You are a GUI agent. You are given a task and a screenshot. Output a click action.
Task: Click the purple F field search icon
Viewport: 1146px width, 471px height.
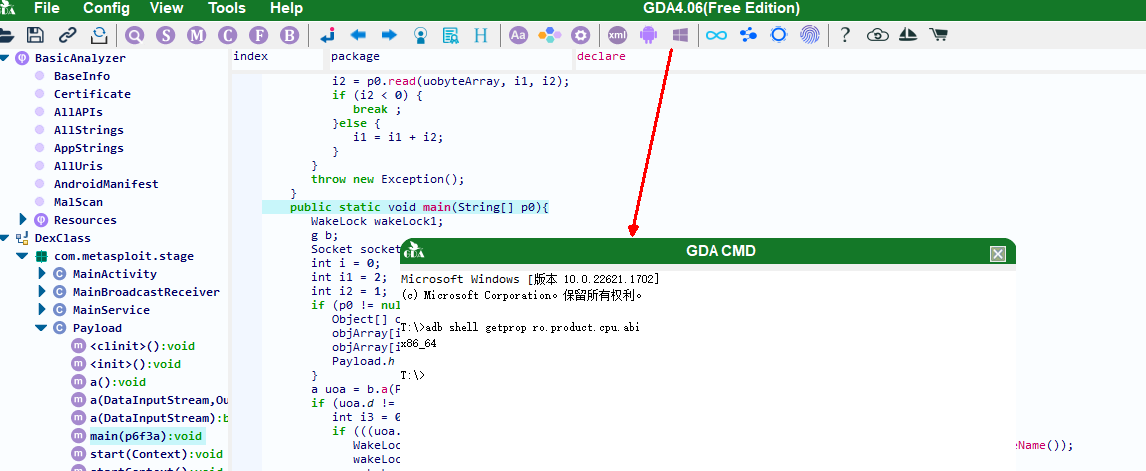click(x=259, y=34)
